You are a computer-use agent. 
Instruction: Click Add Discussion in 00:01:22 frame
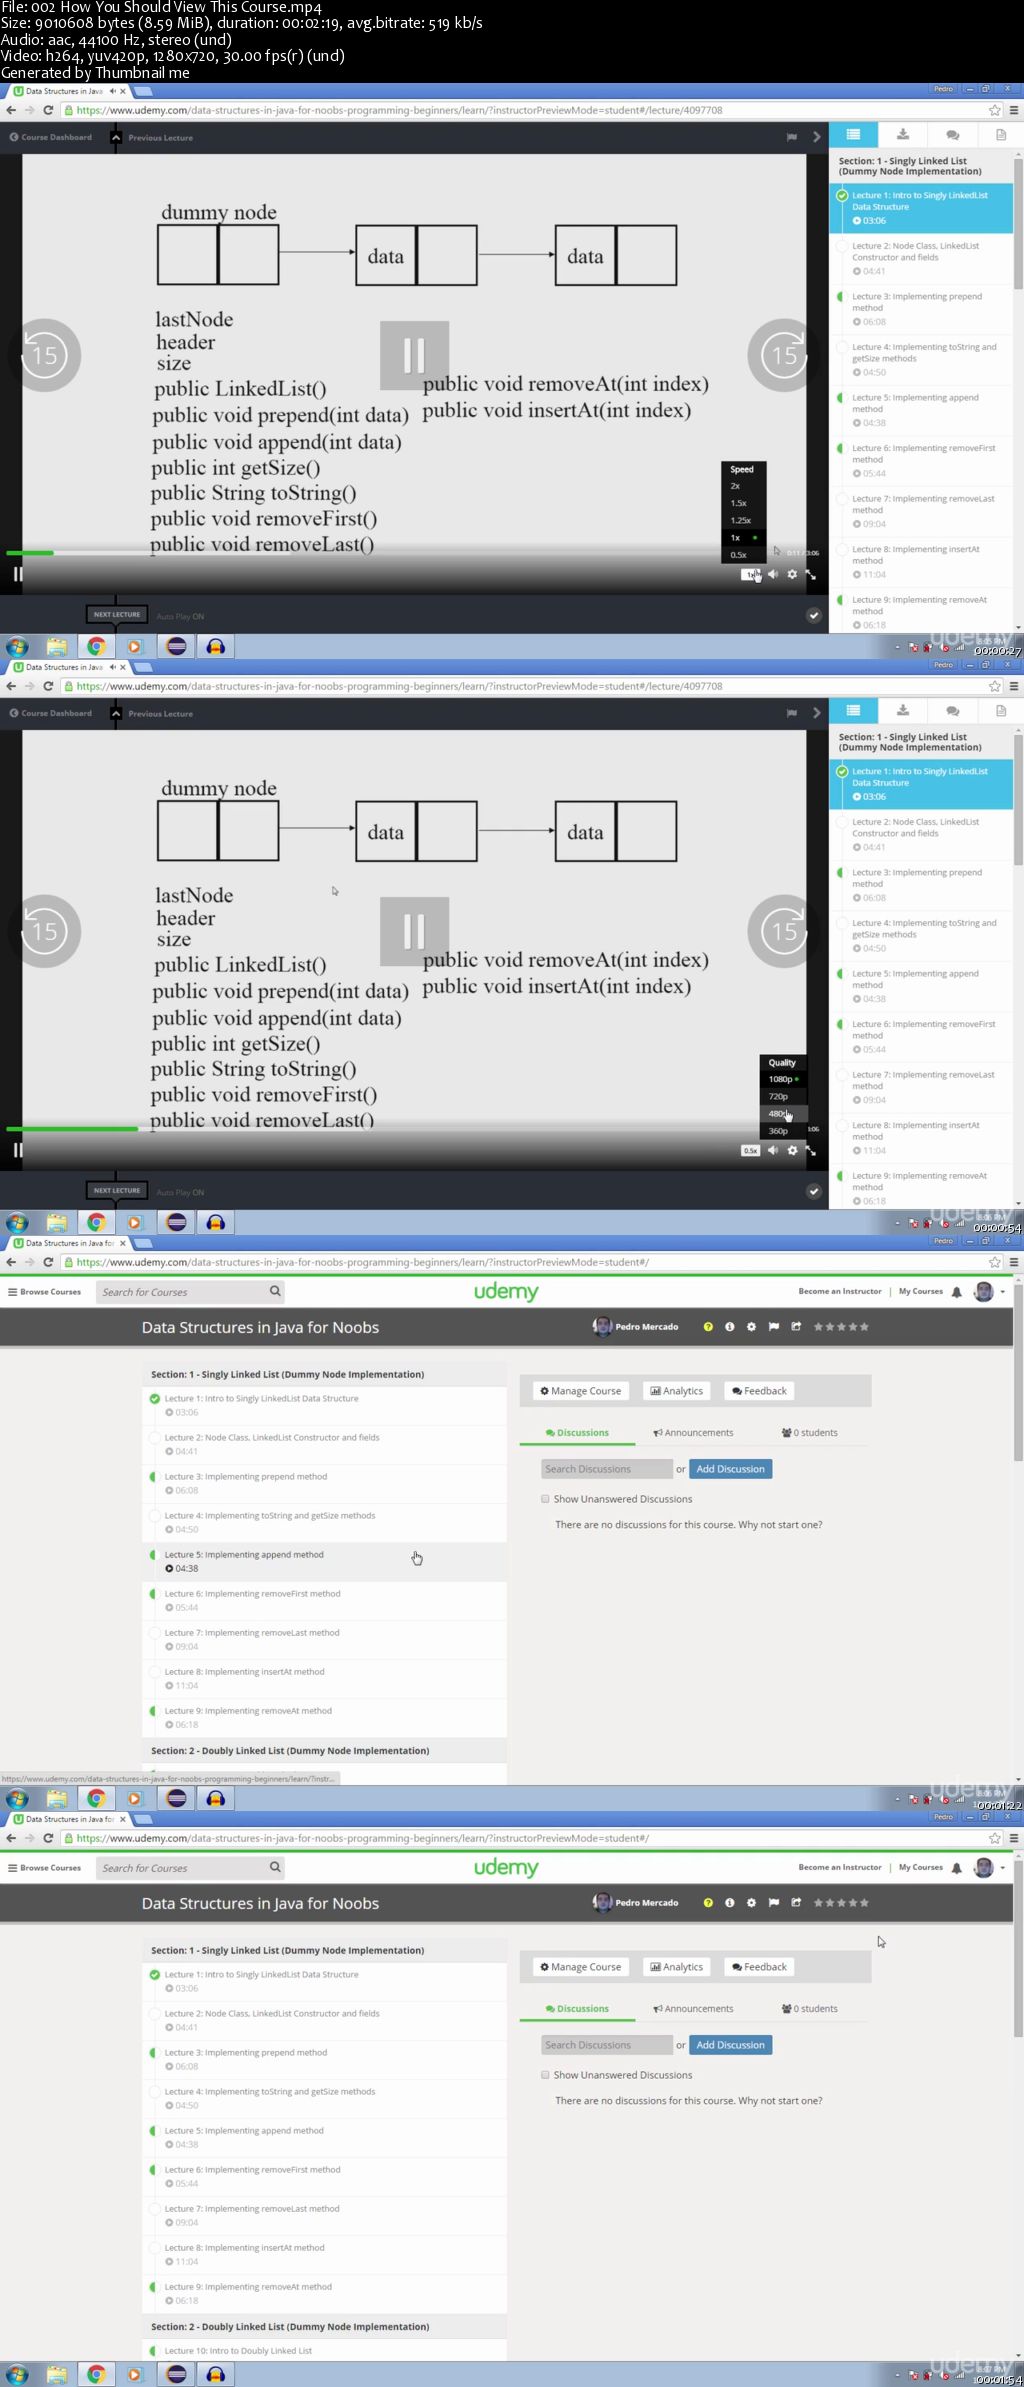(x=731, y=1469)
